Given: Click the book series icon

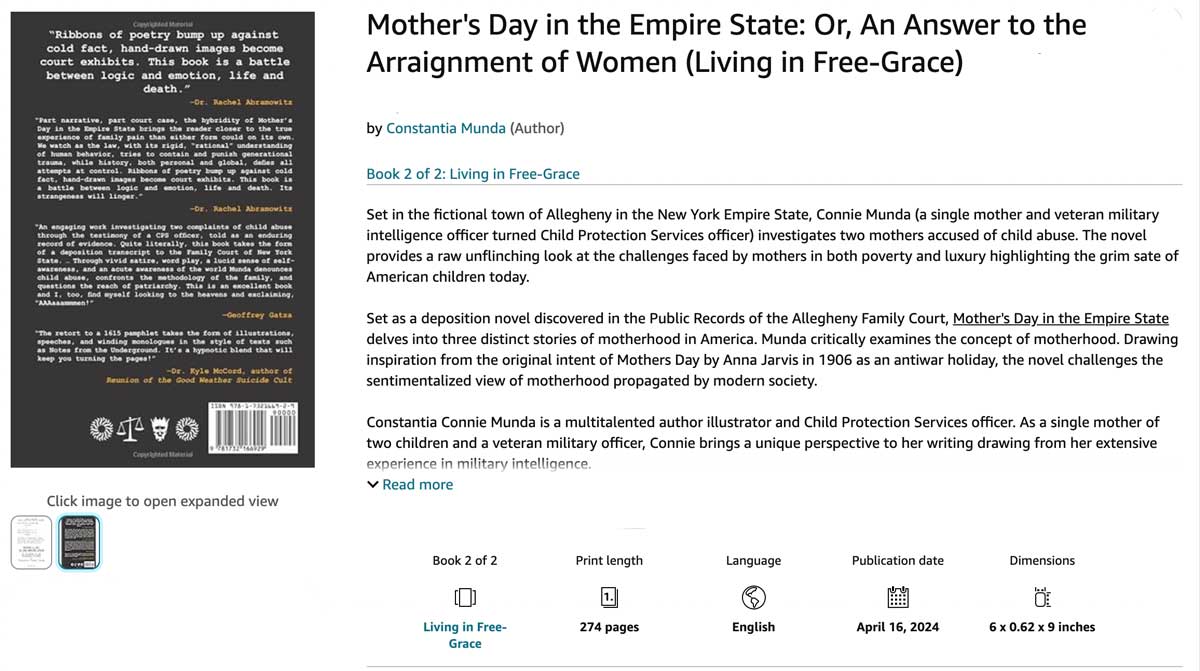Looking at the screenshot, I should pyautogui.click(x=464, y=598).
